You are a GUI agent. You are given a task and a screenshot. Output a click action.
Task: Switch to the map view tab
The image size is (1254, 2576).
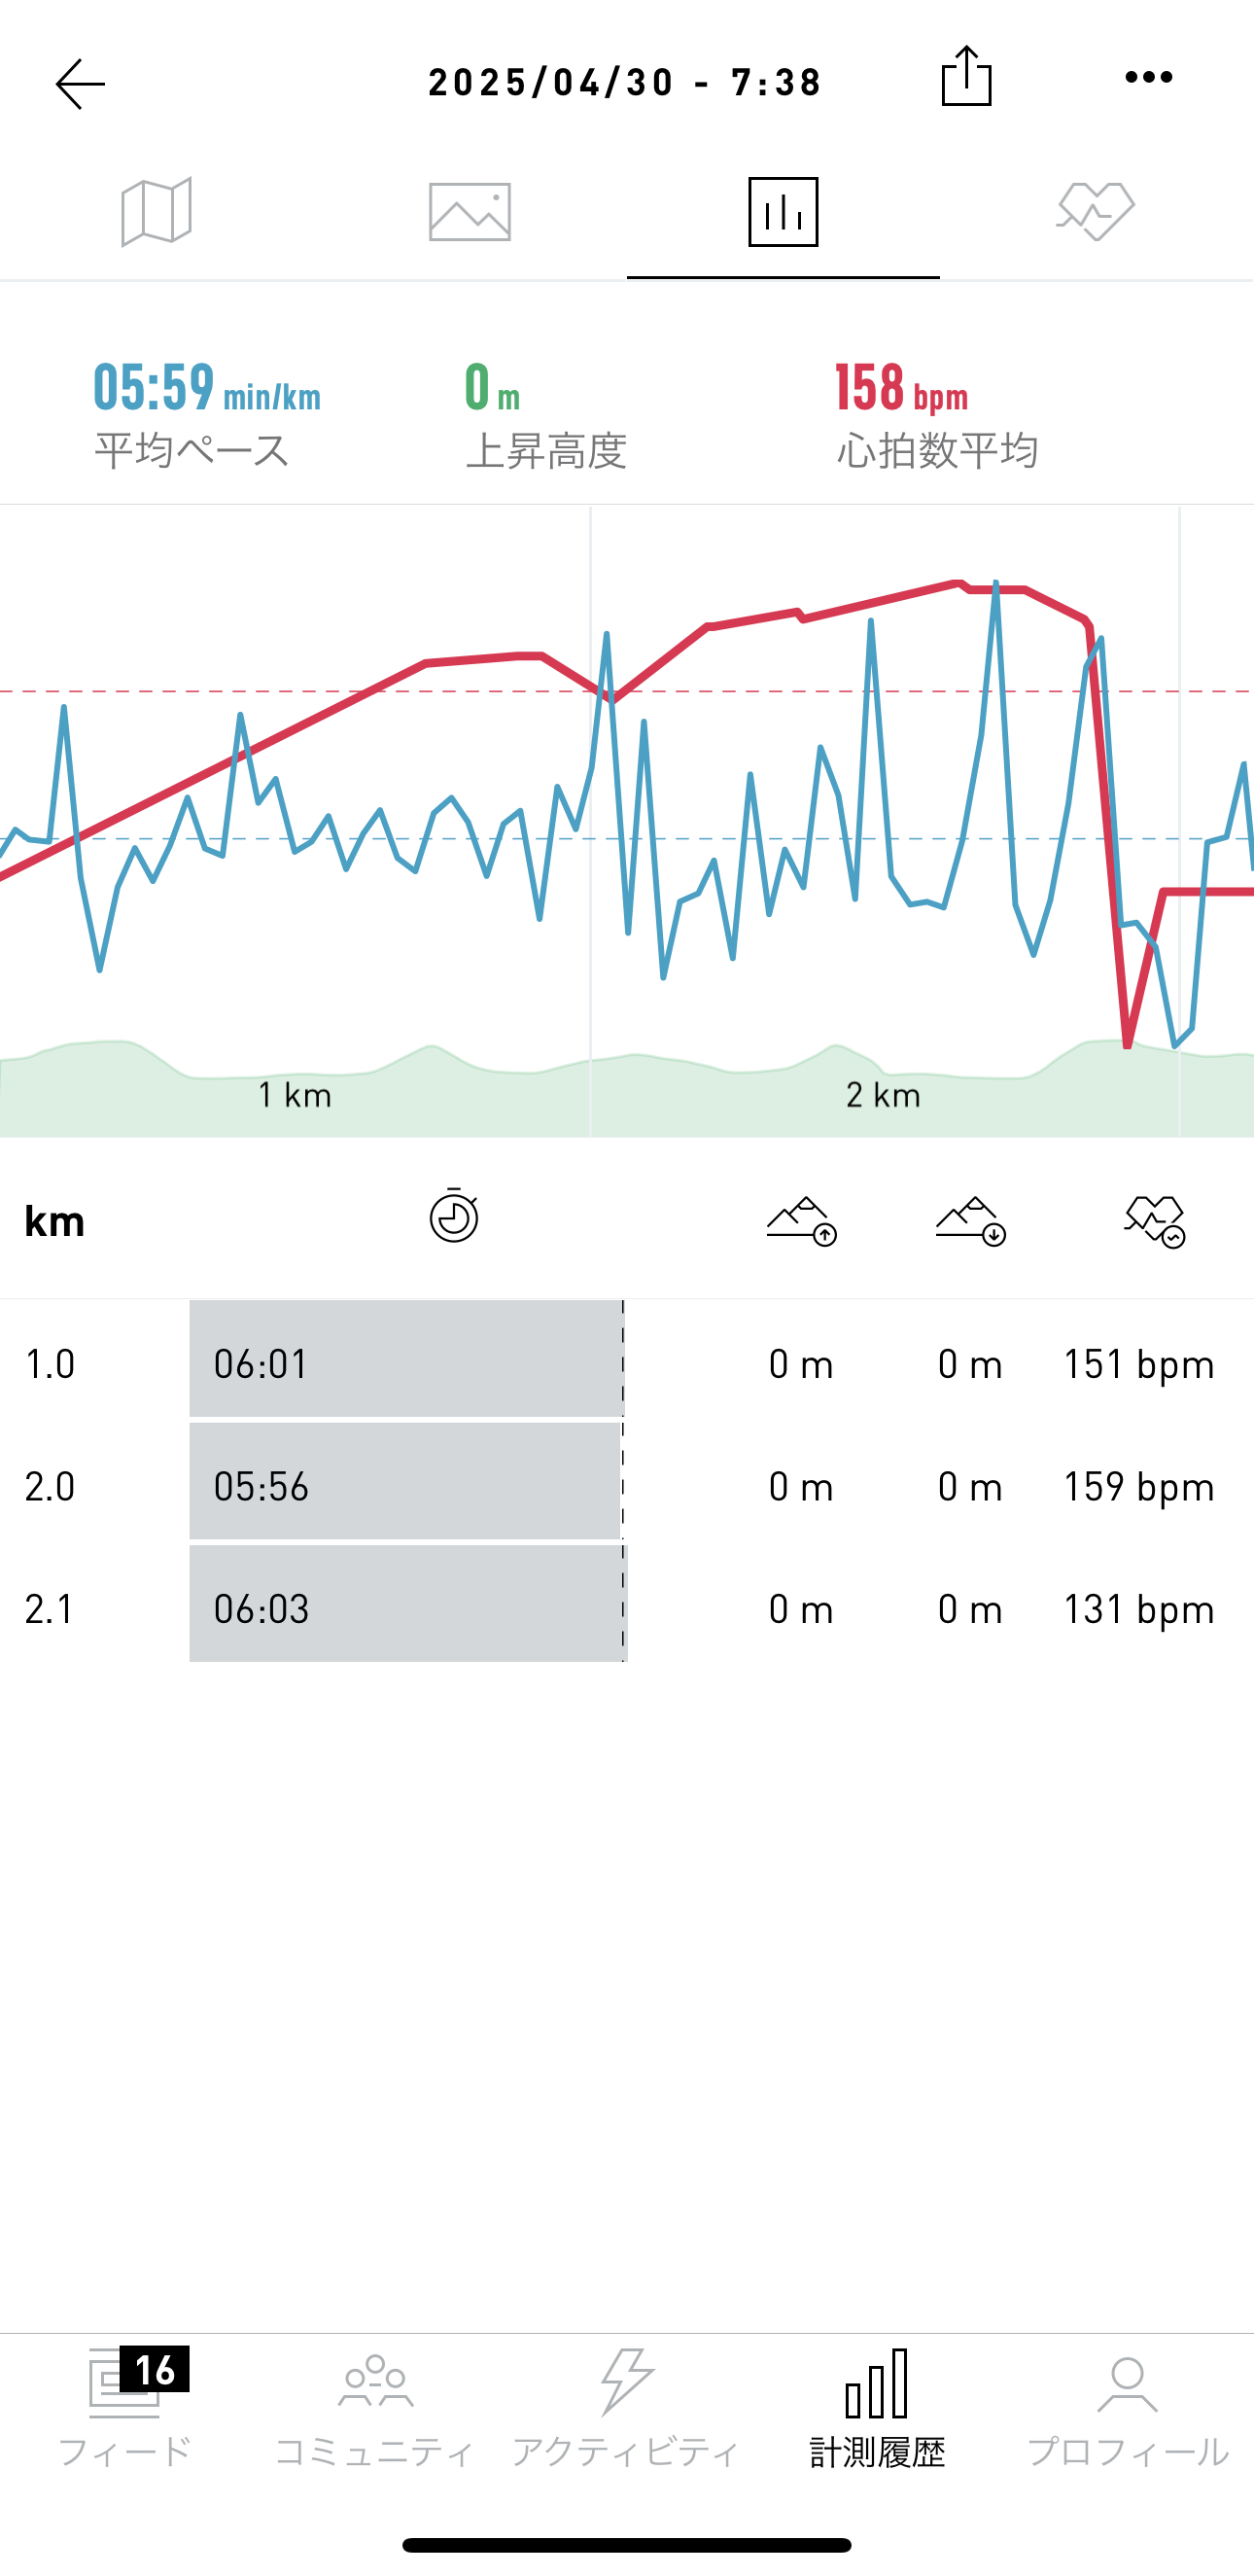pyautogui.click(x=156, y=212)
